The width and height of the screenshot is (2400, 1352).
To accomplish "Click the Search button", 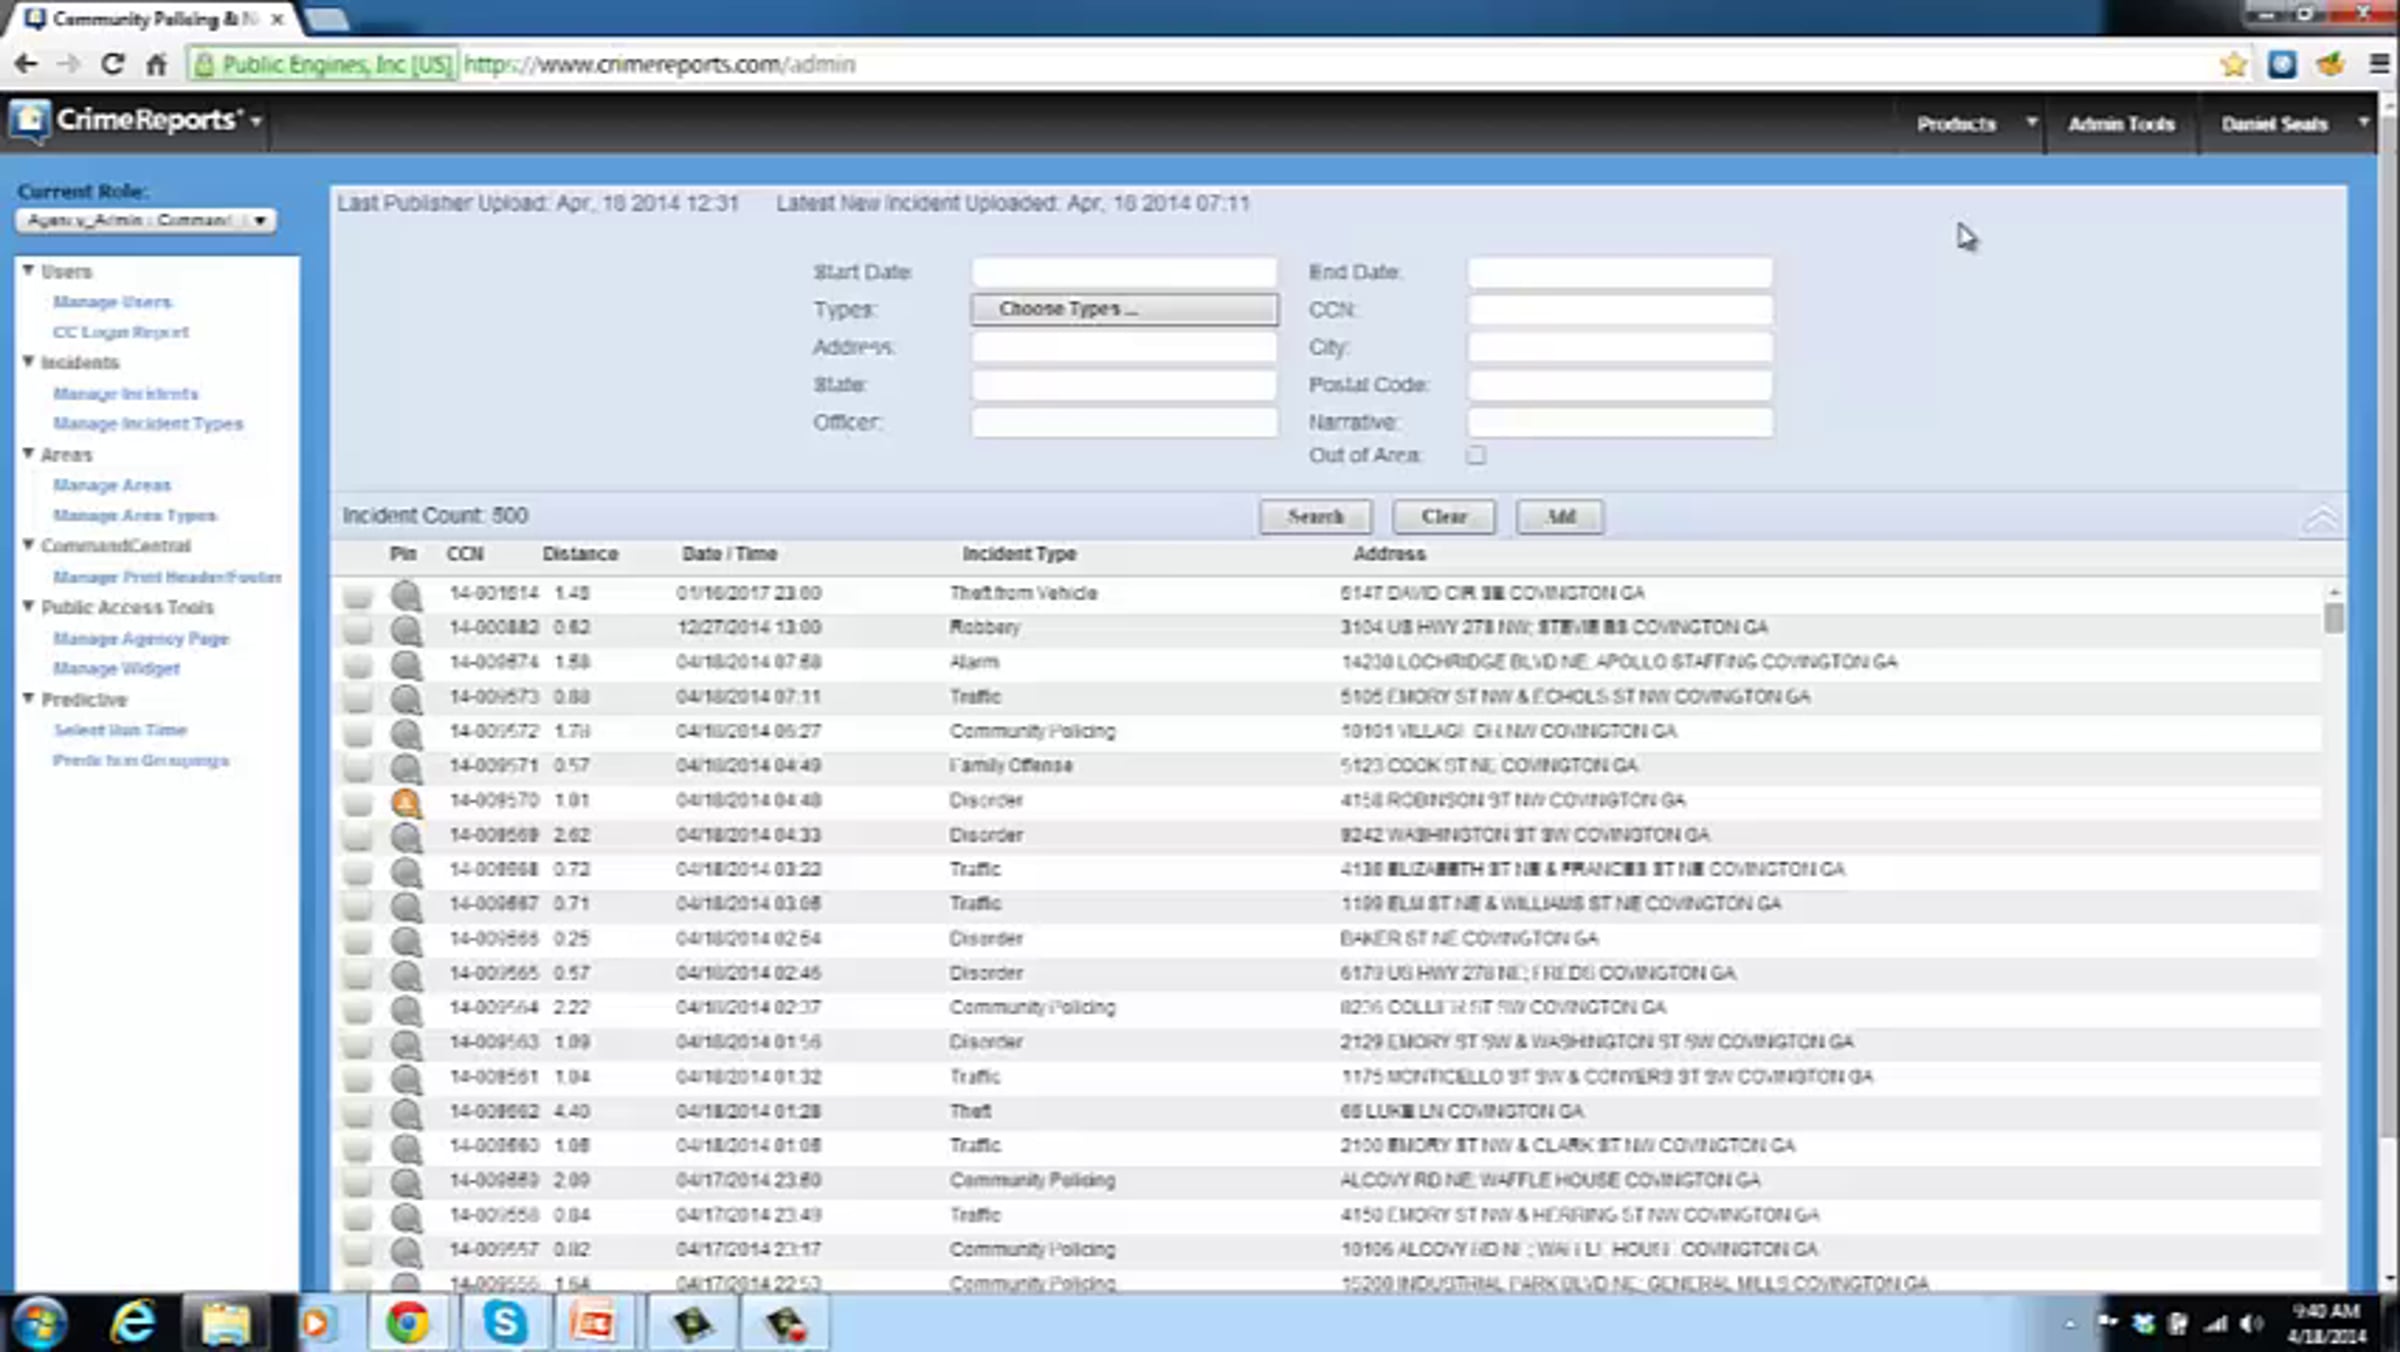I will coord(1315,517).
